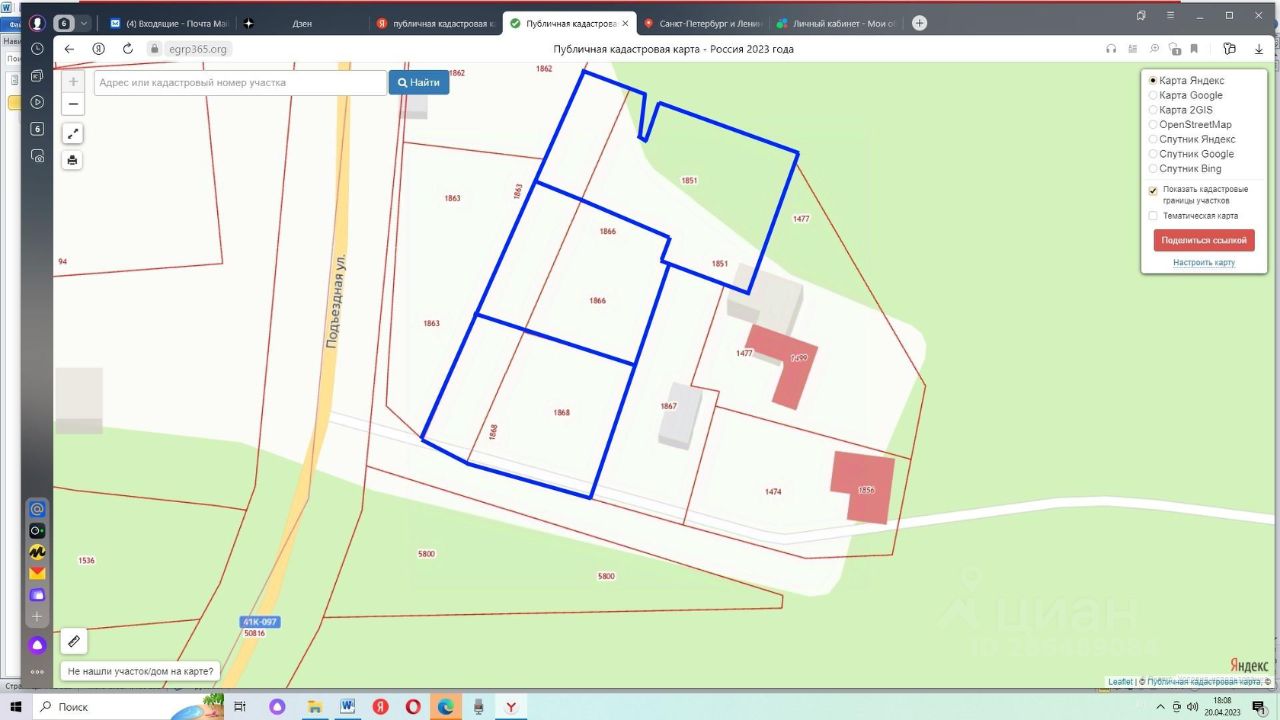Toggle fullscreen map view

click(x=73, y=133)
